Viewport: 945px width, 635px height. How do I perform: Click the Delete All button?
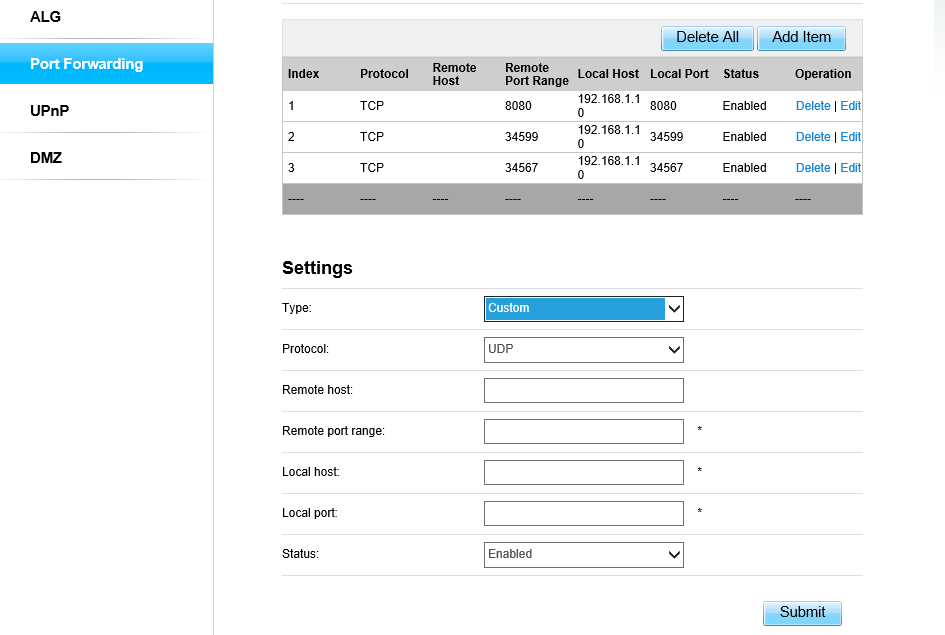(707, 37)
